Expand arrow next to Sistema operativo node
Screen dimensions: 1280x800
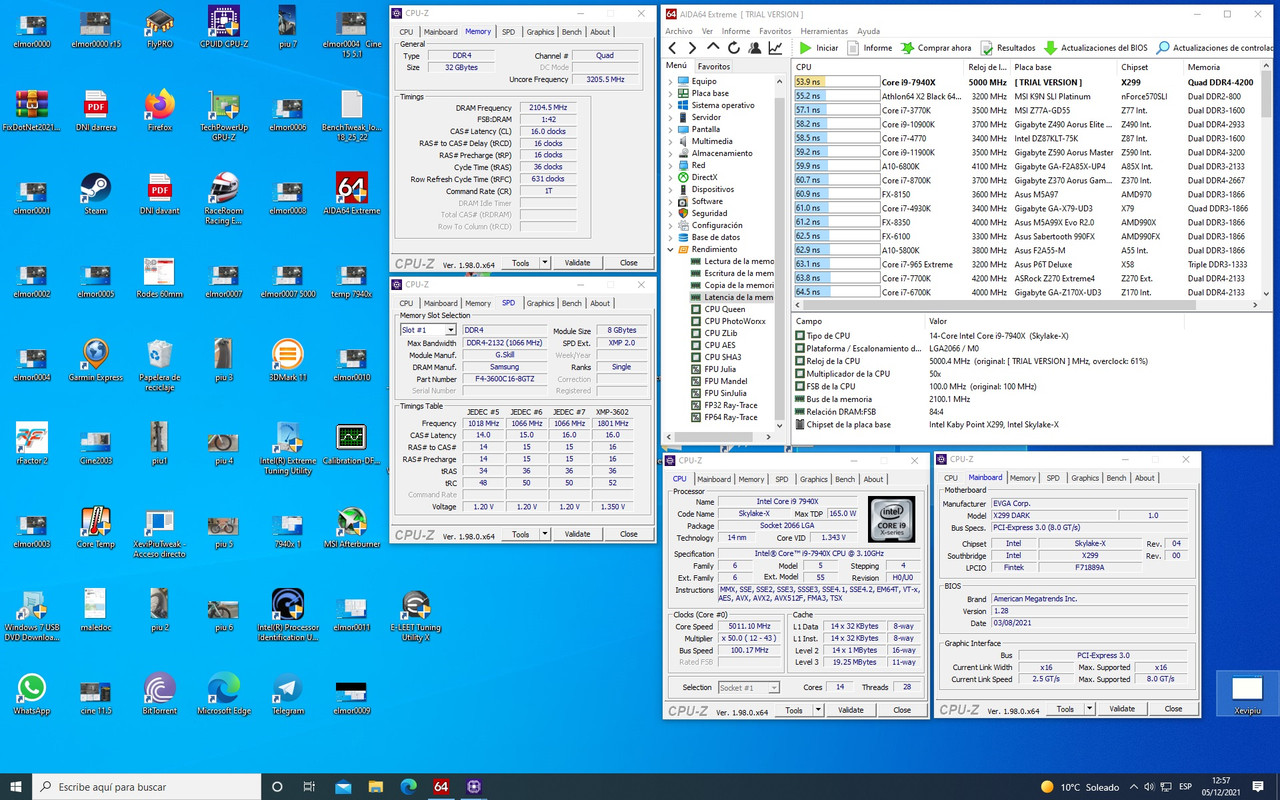click(x=670, y=105)
